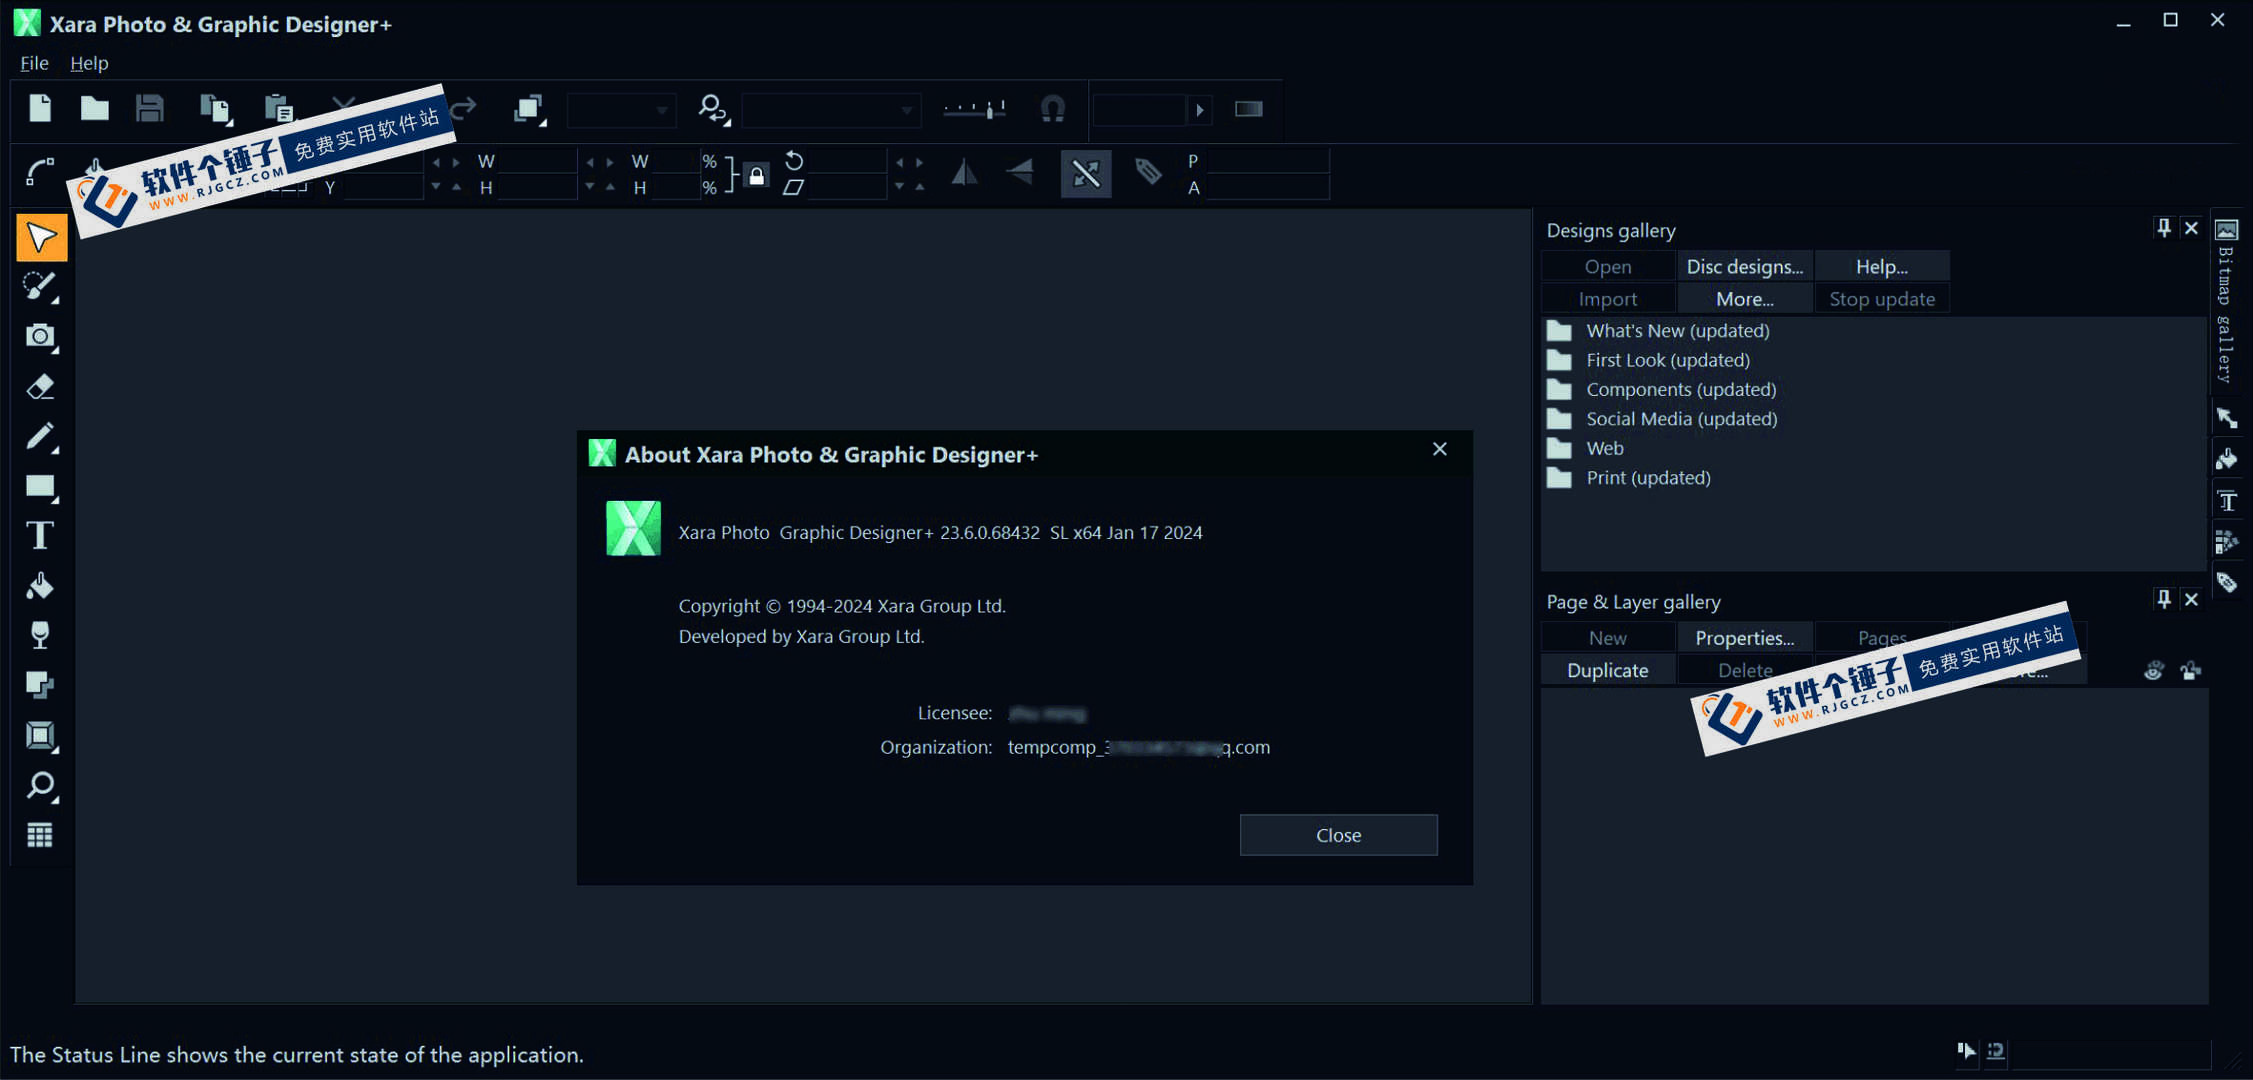The image size is (2253, 1080).
Task: Open the Fonts gallery T icon on right
Action: tap(2227, 500)
